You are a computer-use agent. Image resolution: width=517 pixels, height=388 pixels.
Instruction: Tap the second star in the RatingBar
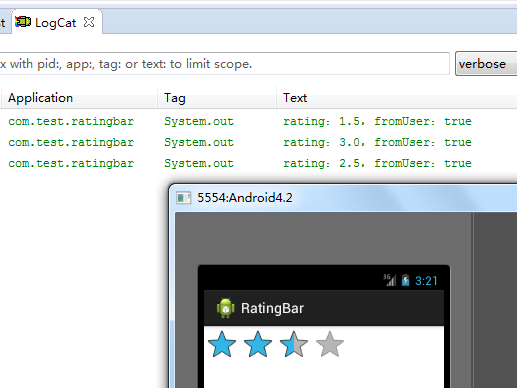(258, 344)
